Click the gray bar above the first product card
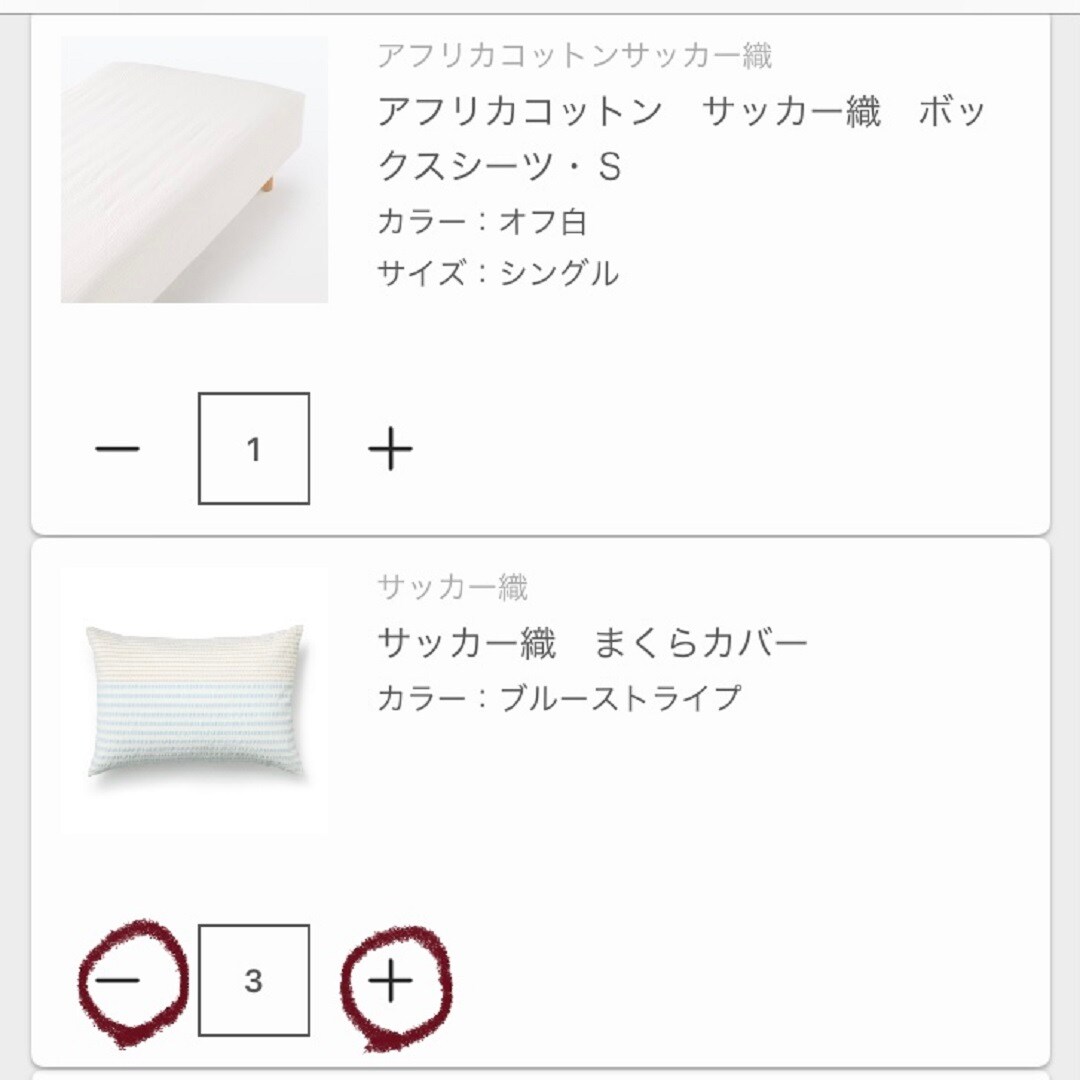The image size is (1080, 1080). pos(540,6)
